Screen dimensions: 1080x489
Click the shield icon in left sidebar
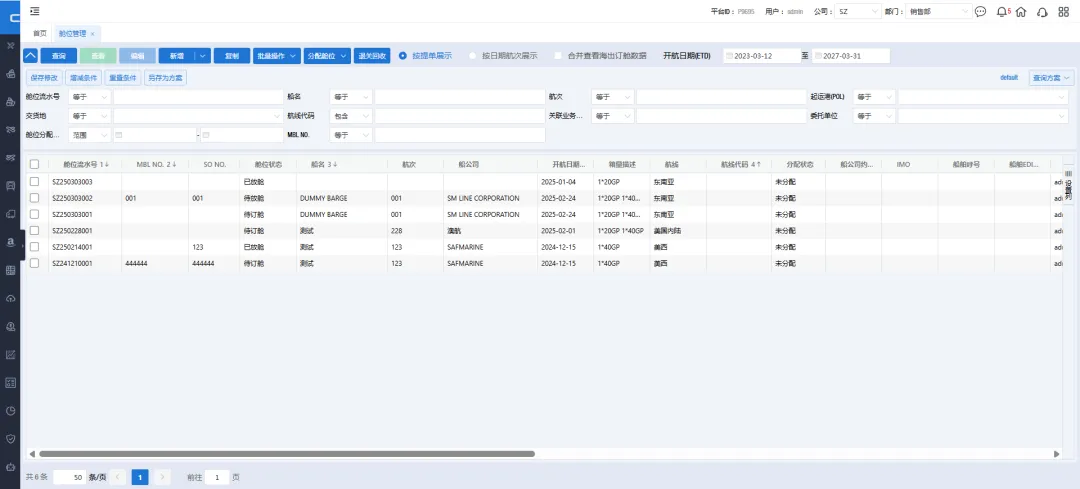(x=10, y=438)
